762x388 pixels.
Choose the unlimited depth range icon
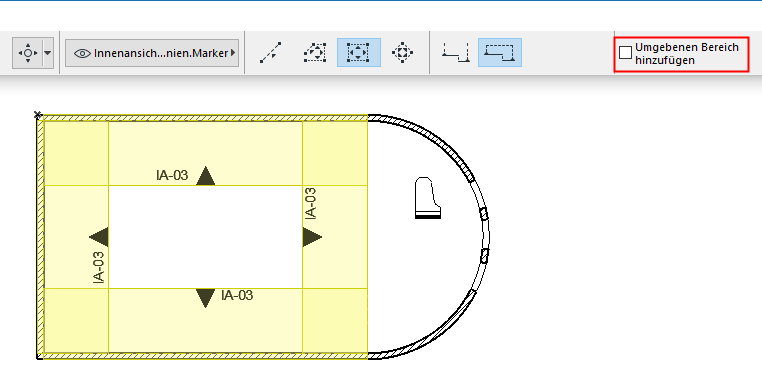click(x=456, y=53)
